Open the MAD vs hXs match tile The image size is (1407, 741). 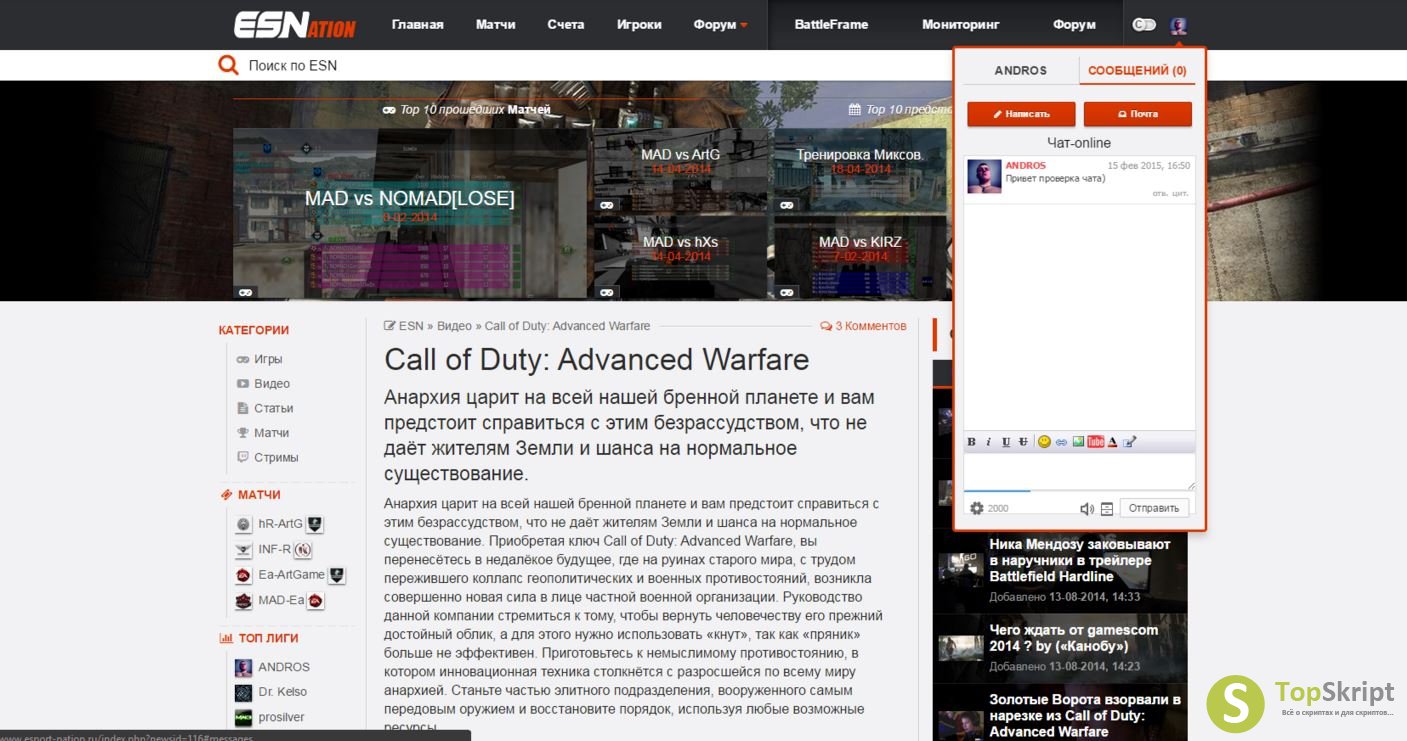click(x=680, y=258)
